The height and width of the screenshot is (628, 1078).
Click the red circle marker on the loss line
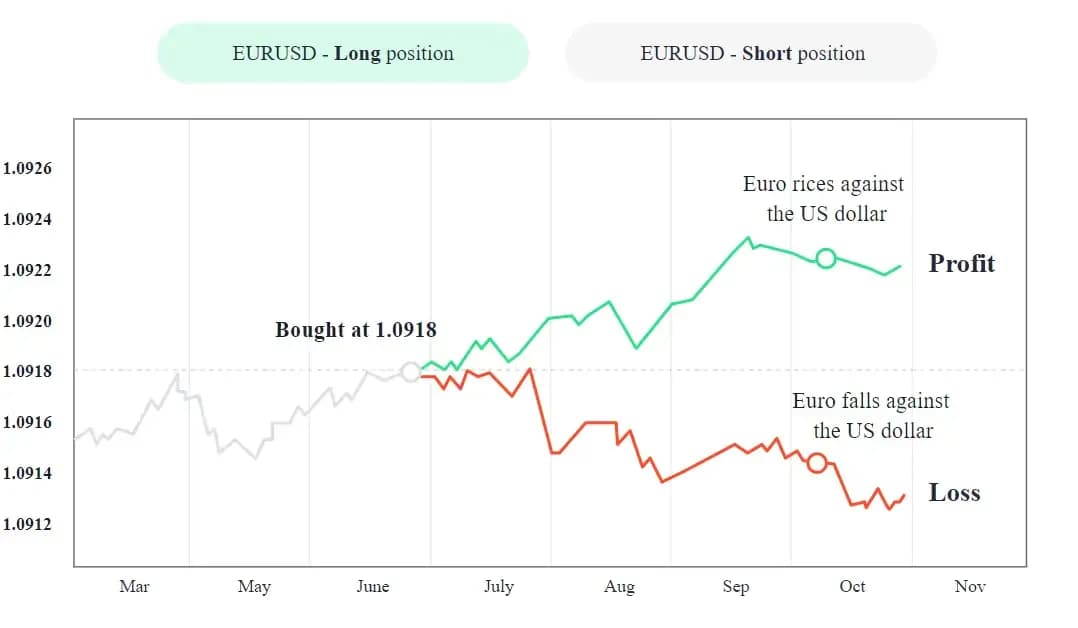[x=817, y=463]
